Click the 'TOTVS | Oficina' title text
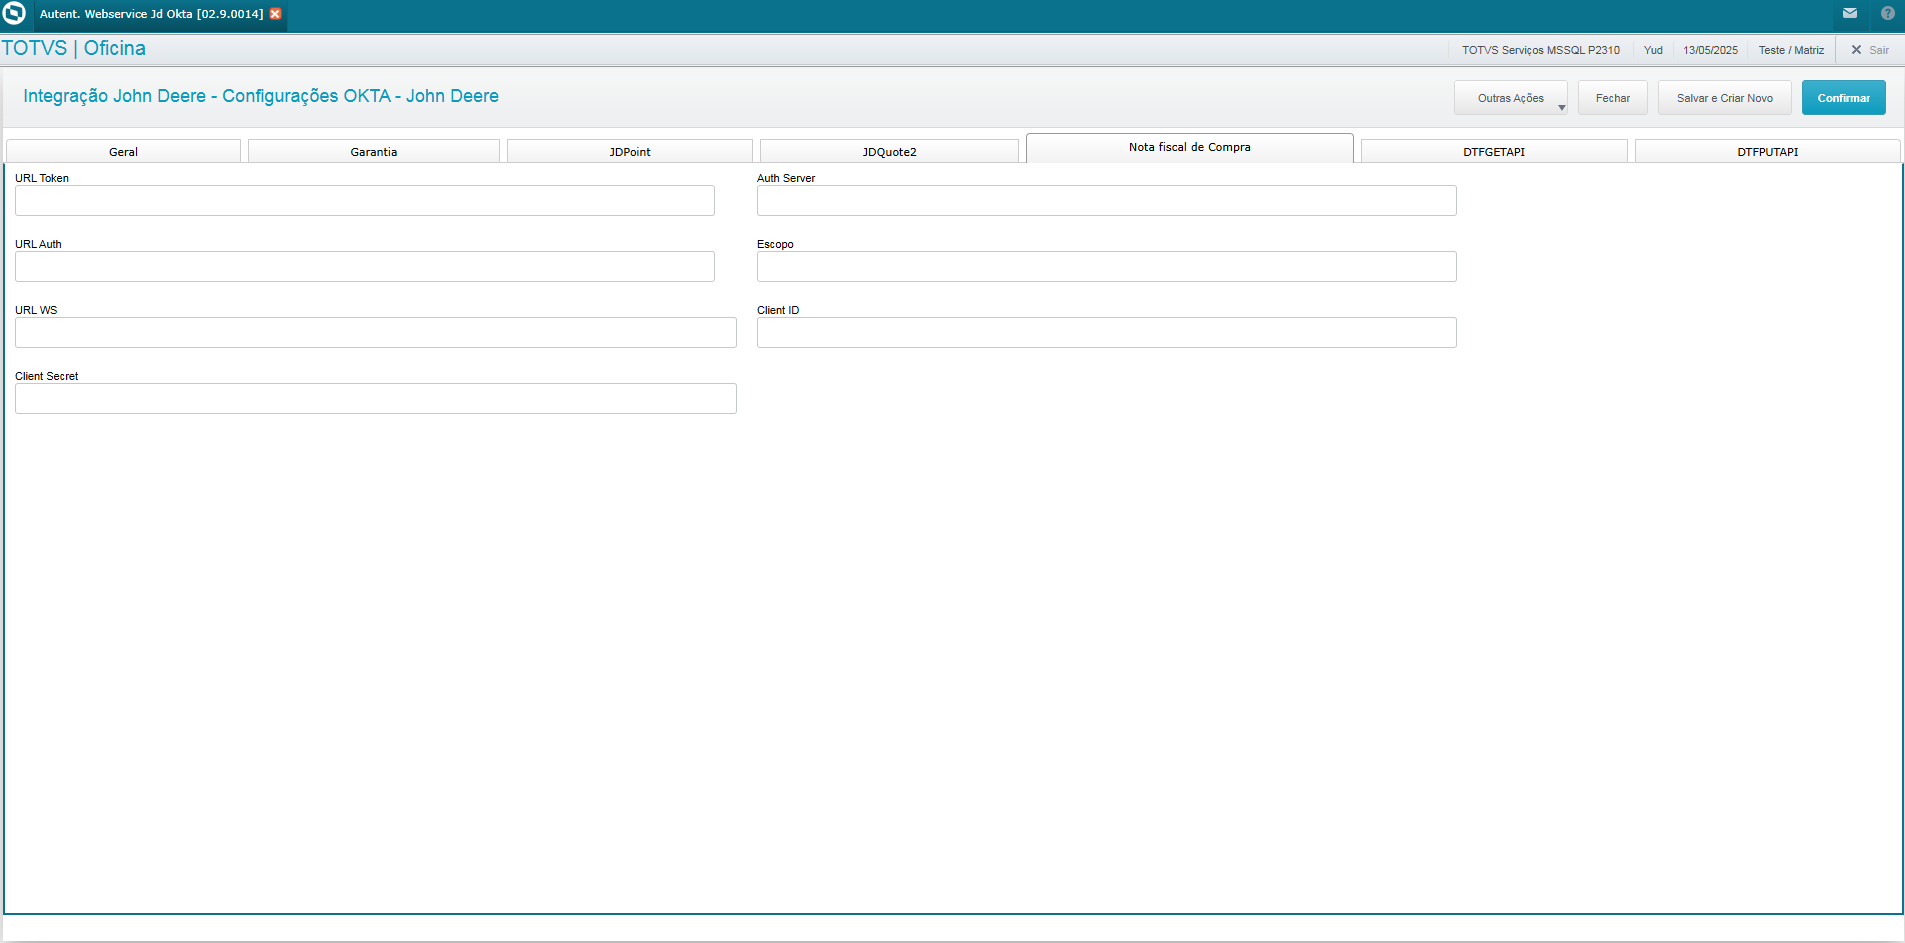Viewport: 1905px width, 943px height. pyautogui.click(x=74, y=48)
